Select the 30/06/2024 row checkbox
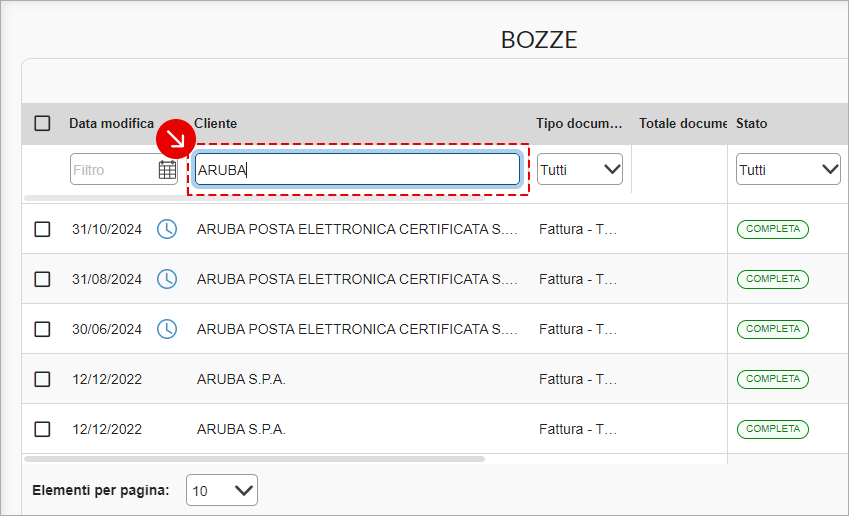This screenshot has width=849, height=516. tap(42, 329)
